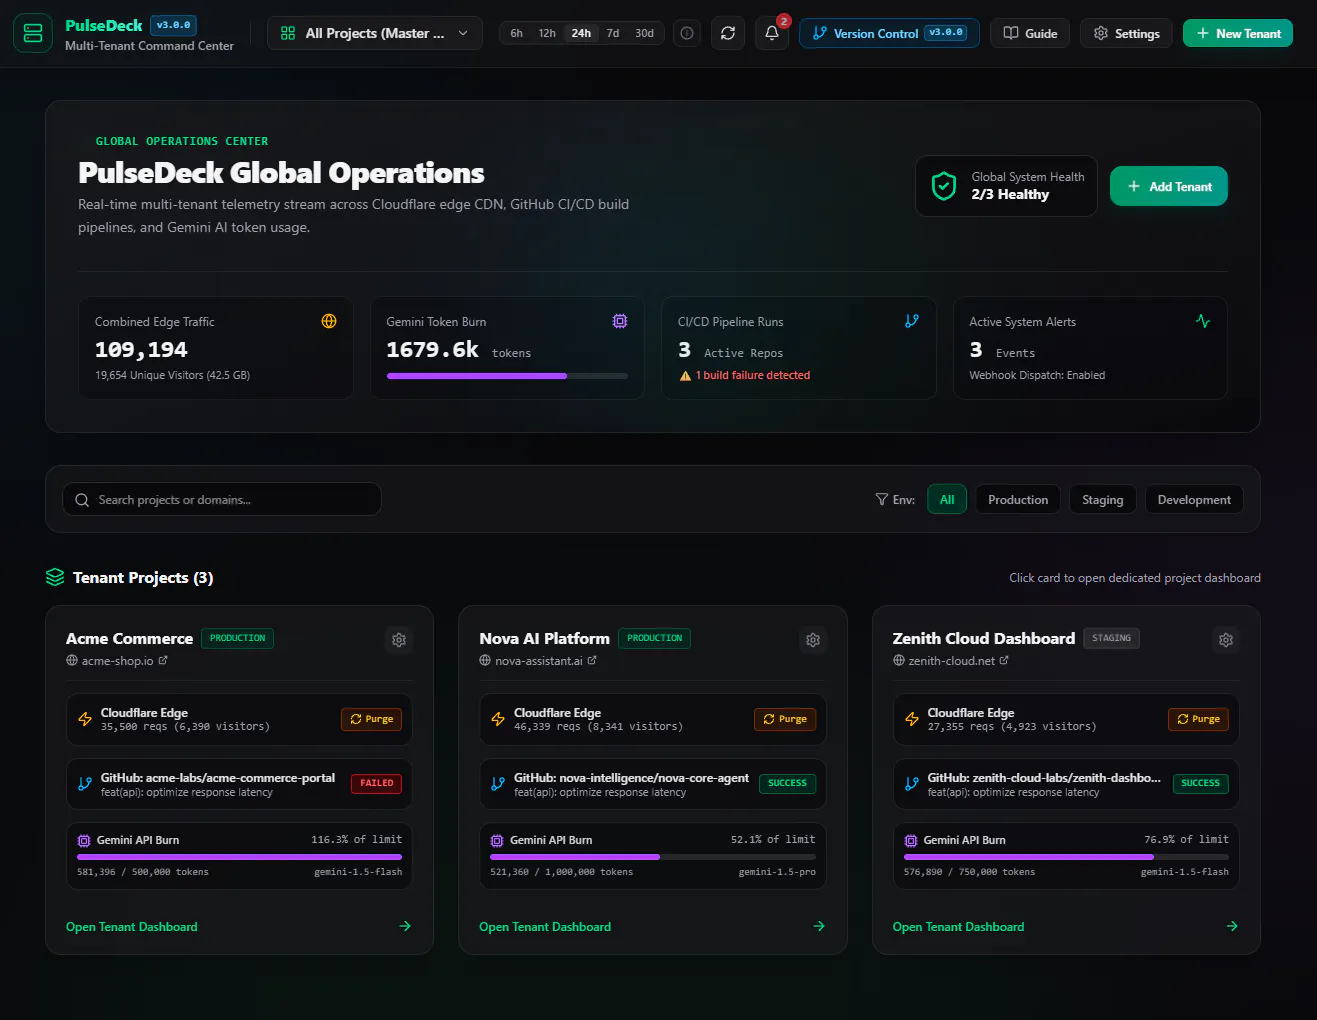Click the nova-assistant.ai domain link
This screenshot has width=1317, height=1020.
point(539,661)
